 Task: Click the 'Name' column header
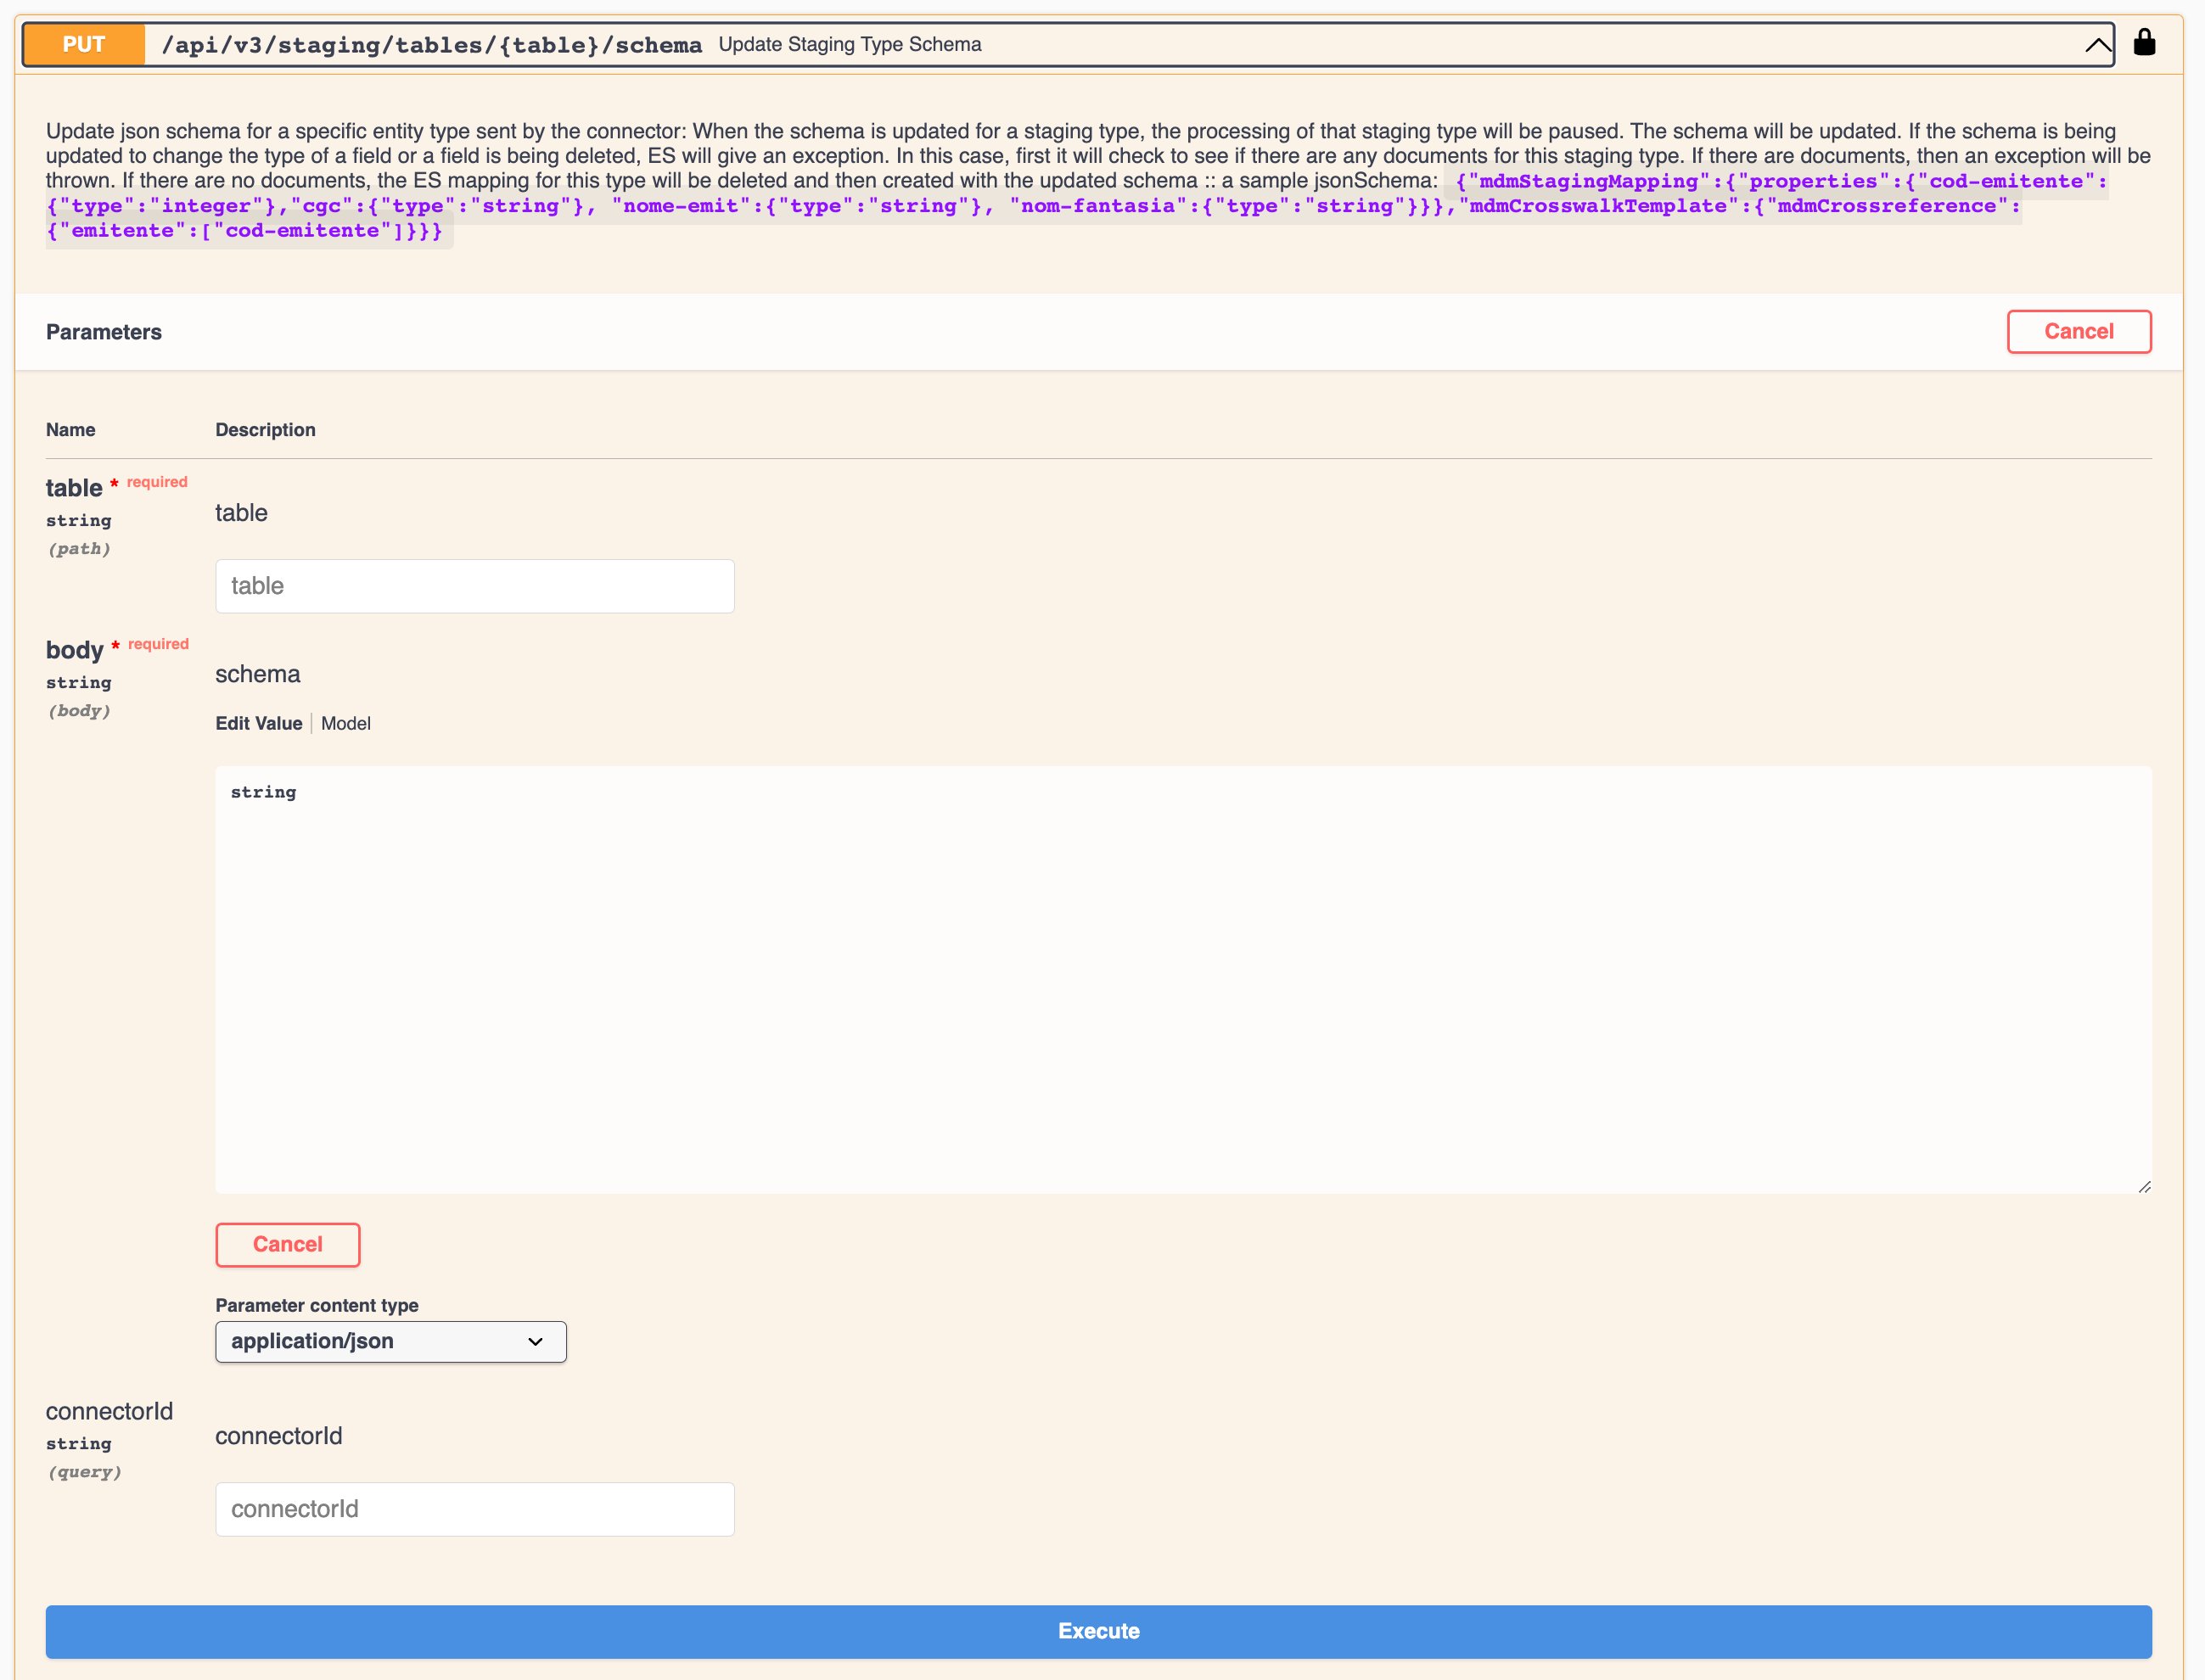pyautogui.click(x=71, y=430)
